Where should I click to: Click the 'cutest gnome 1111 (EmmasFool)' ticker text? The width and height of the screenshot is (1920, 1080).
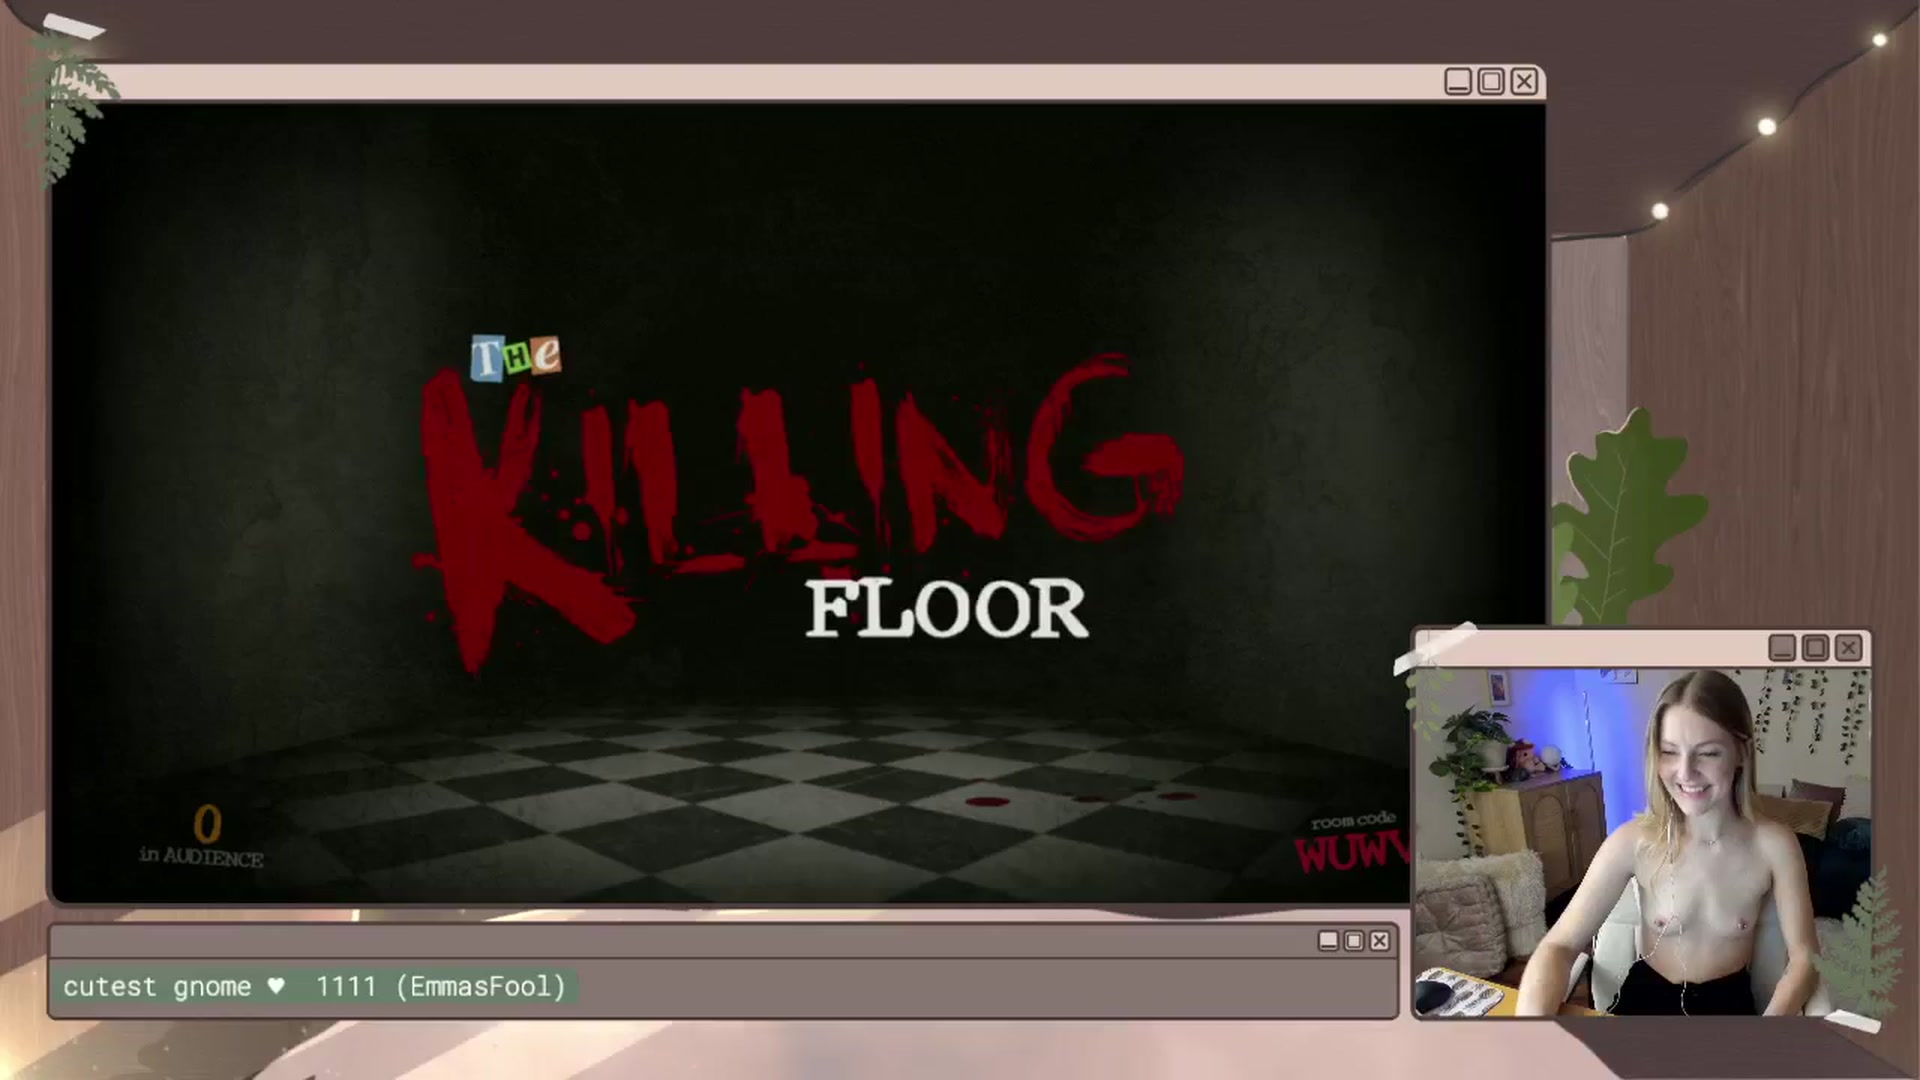pos(314,987)
